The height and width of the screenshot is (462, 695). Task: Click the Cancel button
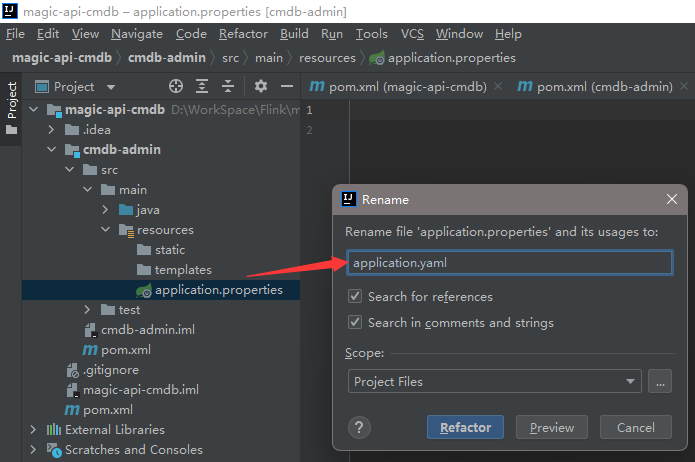(x=635, y=427)
